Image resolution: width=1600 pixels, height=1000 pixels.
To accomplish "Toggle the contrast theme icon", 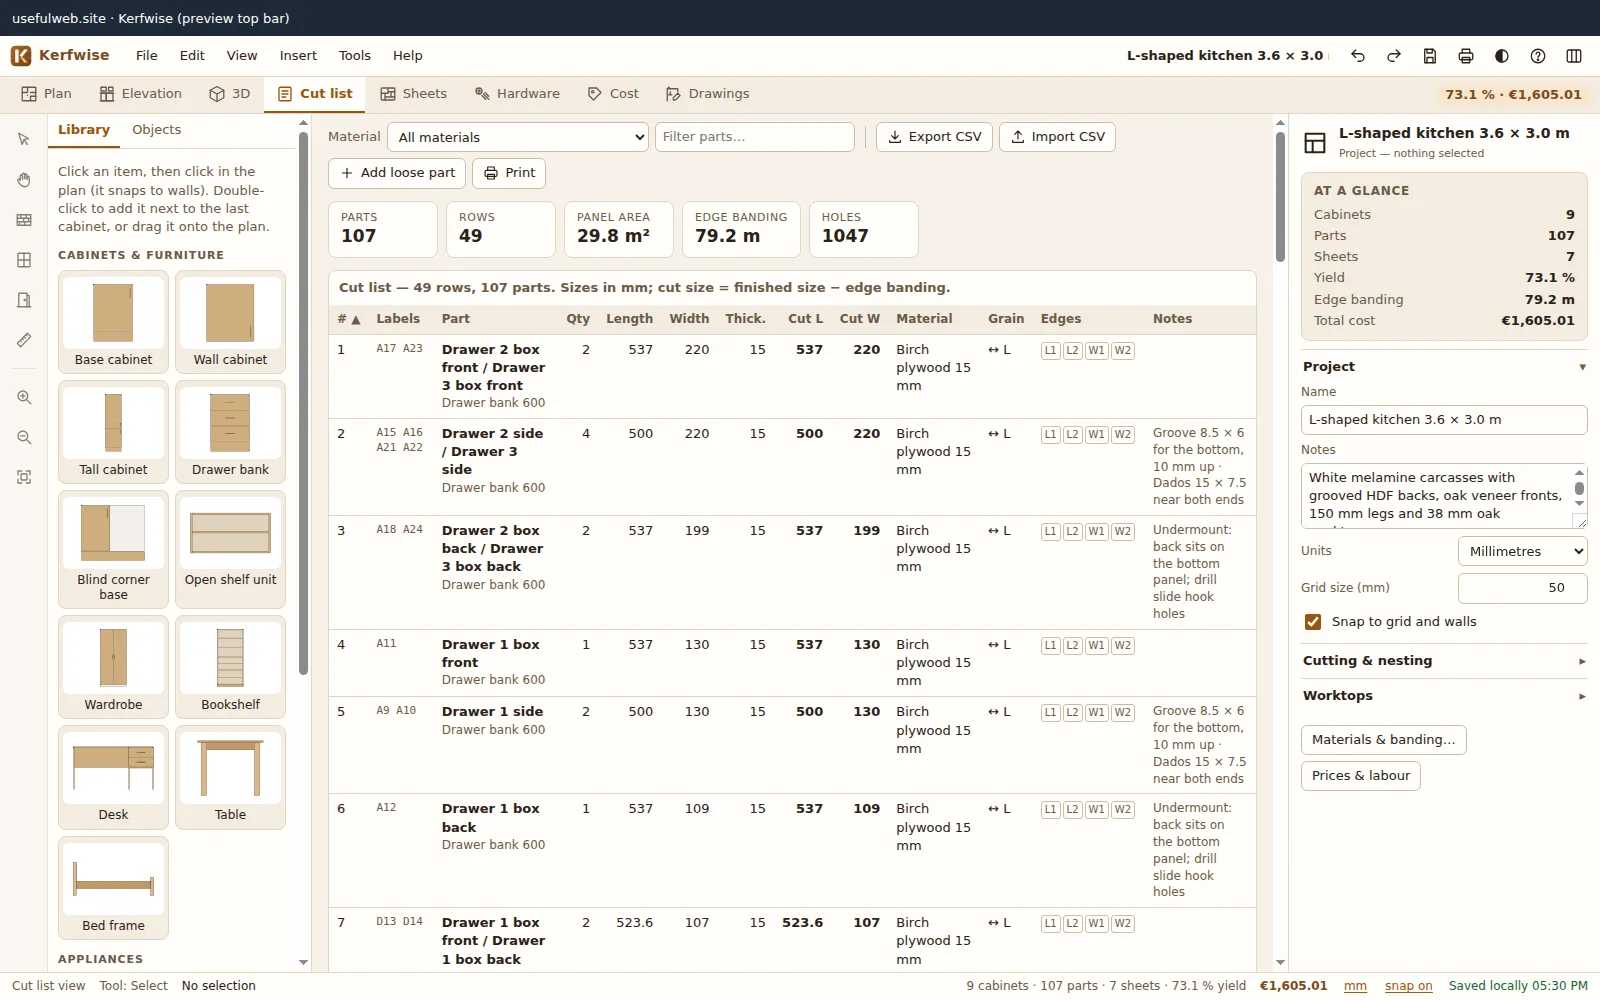I will click(1502, 56).
